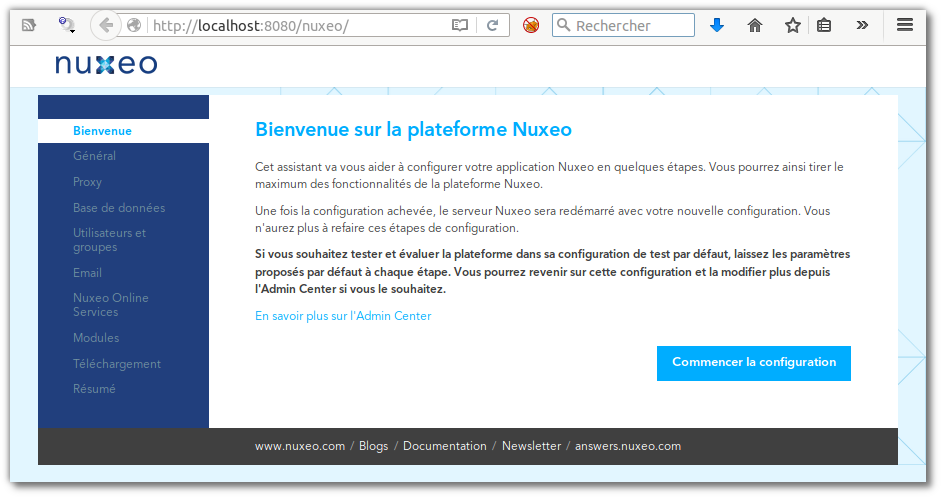The width and height of the screenshot is (942, 498).
Task: Click the magnifier icon in the search box
Action: pos(564,25)
